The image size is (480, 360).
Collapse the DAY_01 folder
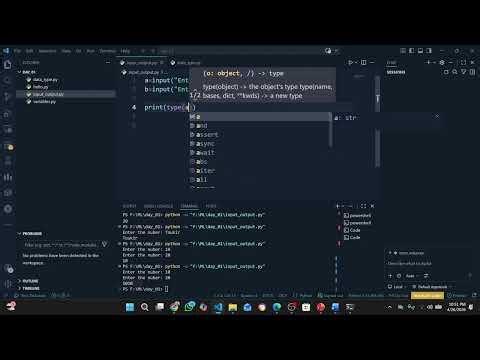(x=19, y=72)
